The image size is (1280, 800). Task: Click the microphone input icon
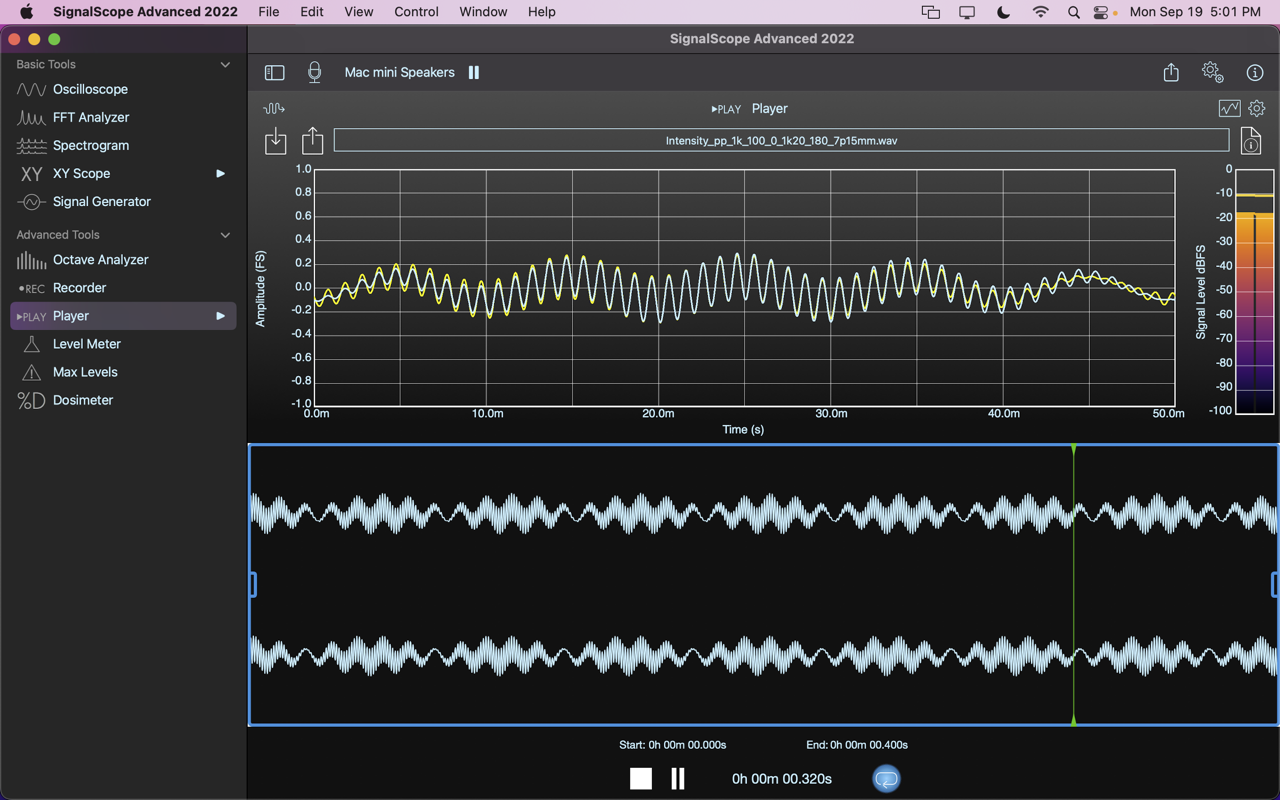tap(314, 72)
